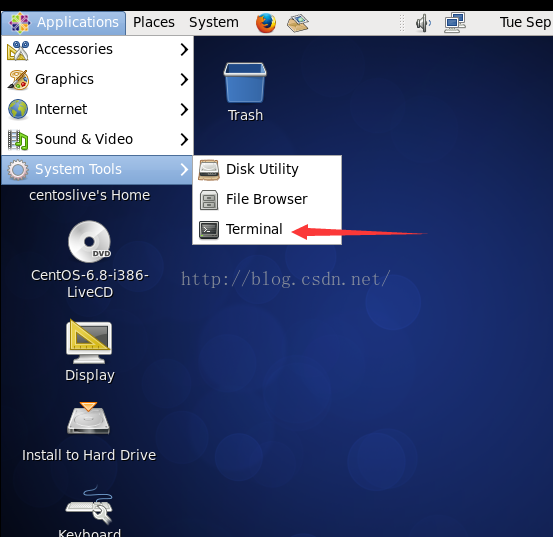Click the File Browser cabinet icon
553x537 pixels.
pyautogui.click(x=209, y=200)
